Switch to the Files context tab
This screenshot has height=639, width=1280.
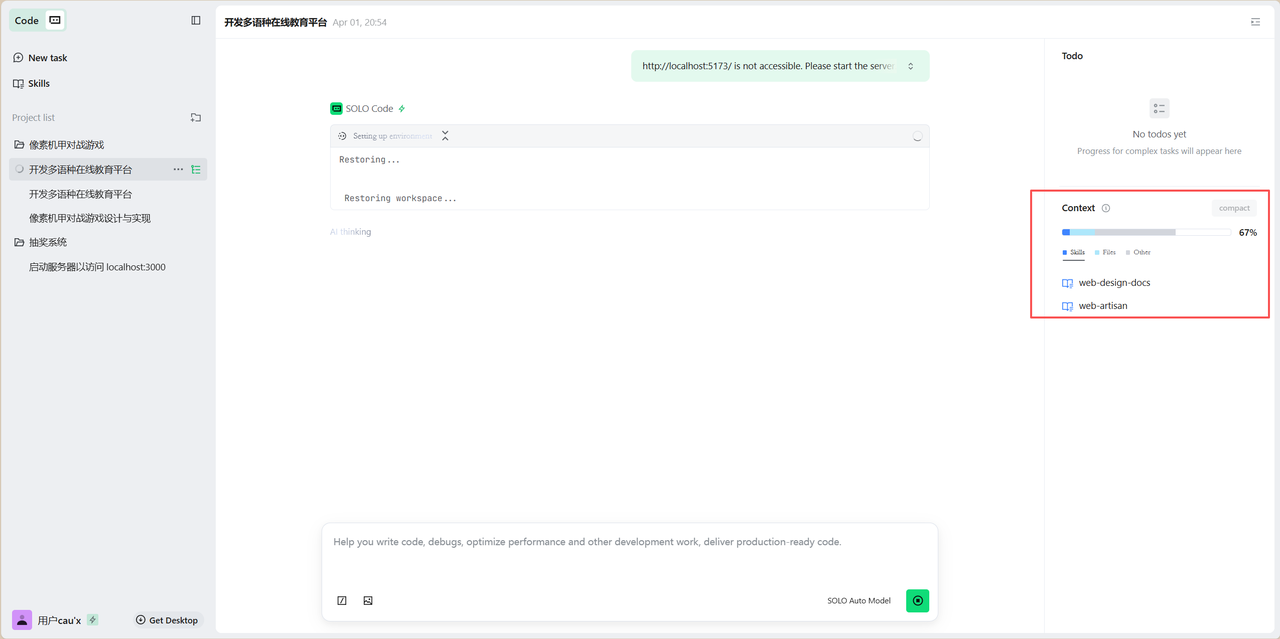tap(1105, 253)
